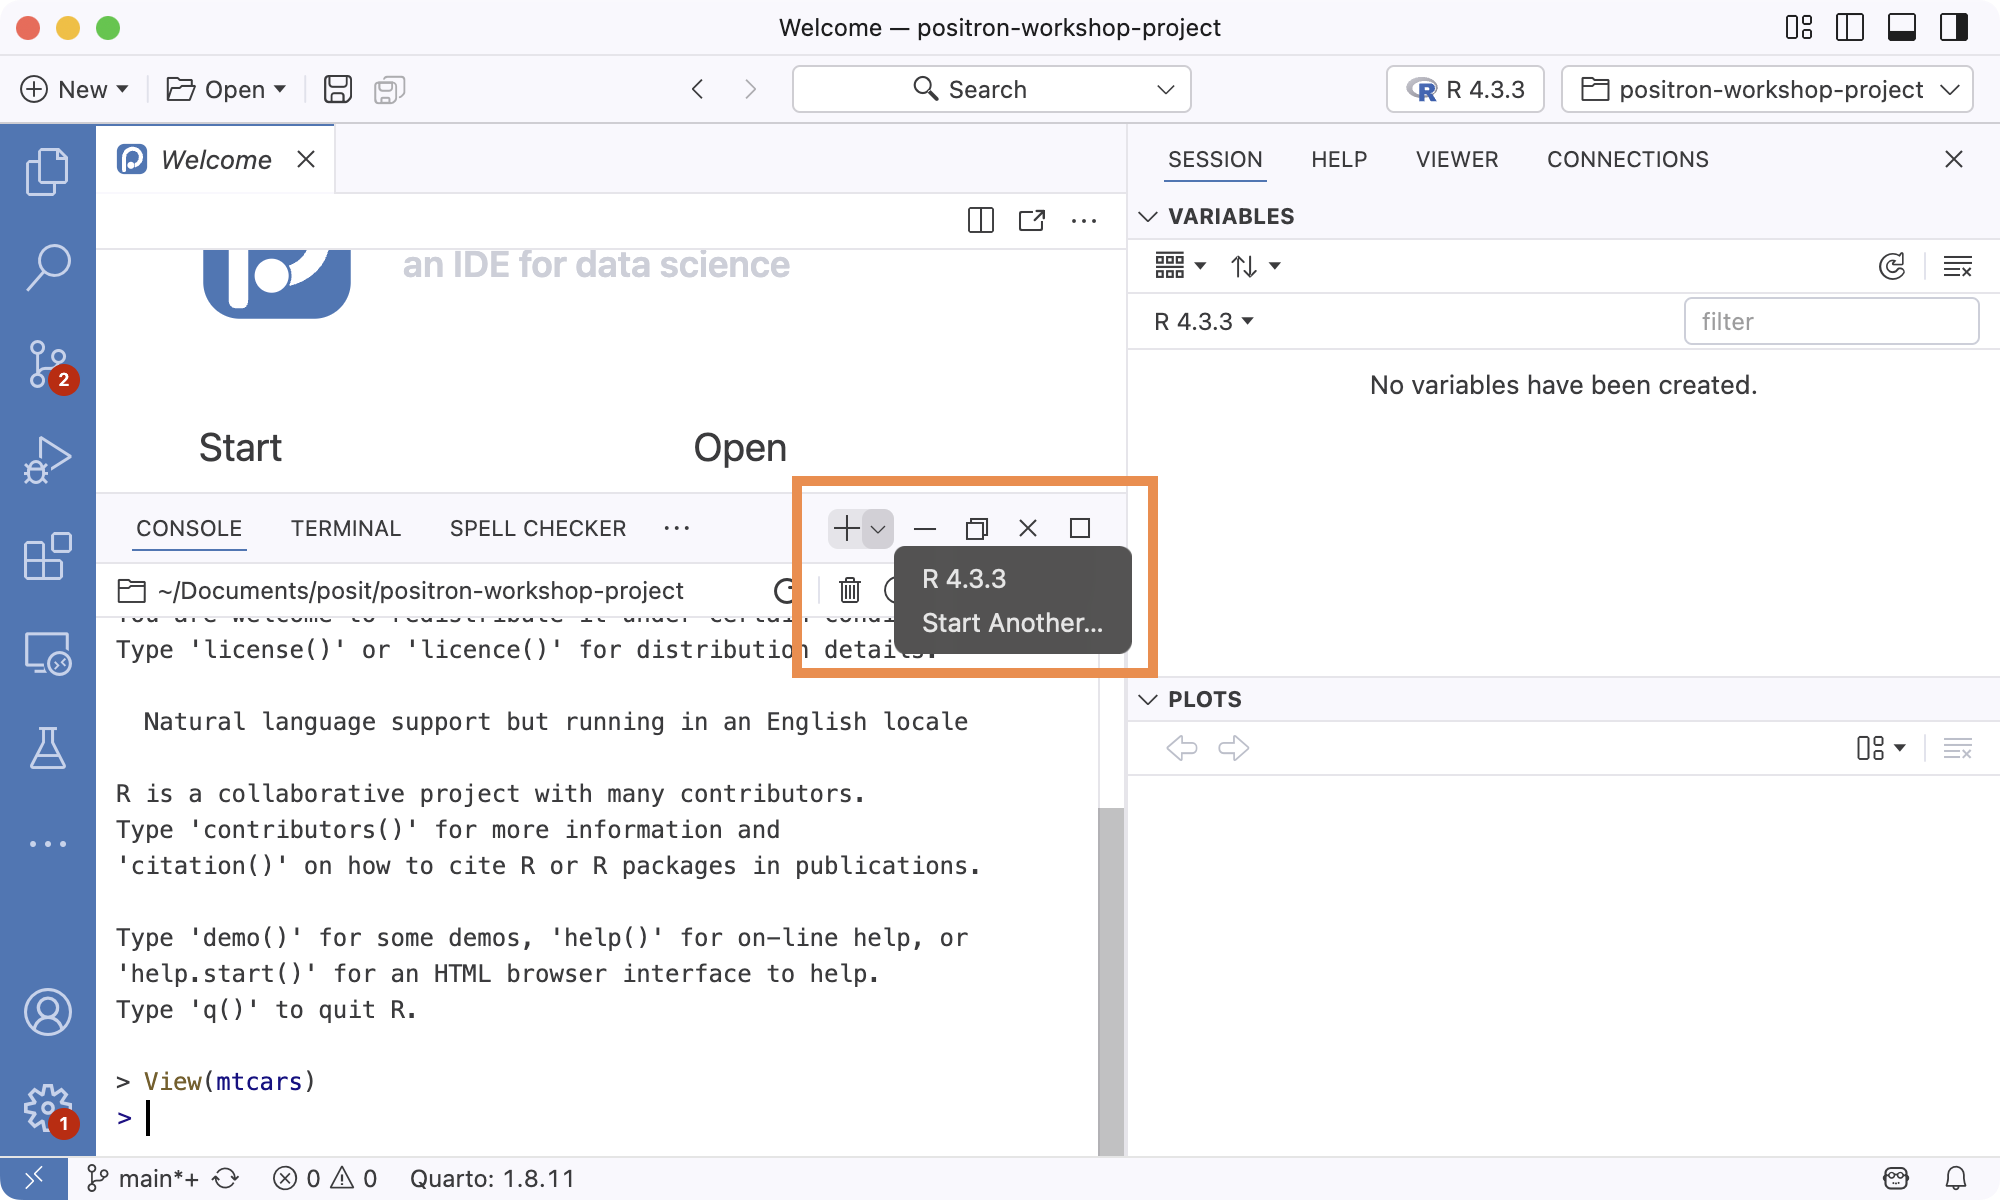Open the Testing flask view

pyautogui.click(x=47, y=748)
